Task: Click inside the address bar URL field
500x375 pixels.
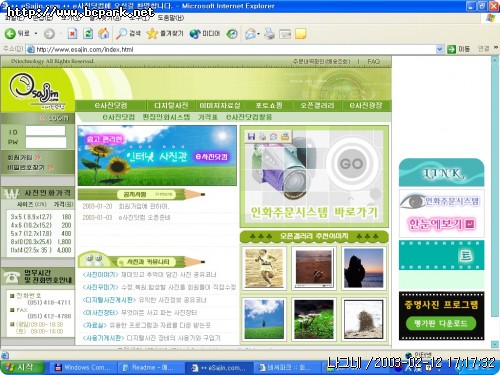Action: [231, 49]
